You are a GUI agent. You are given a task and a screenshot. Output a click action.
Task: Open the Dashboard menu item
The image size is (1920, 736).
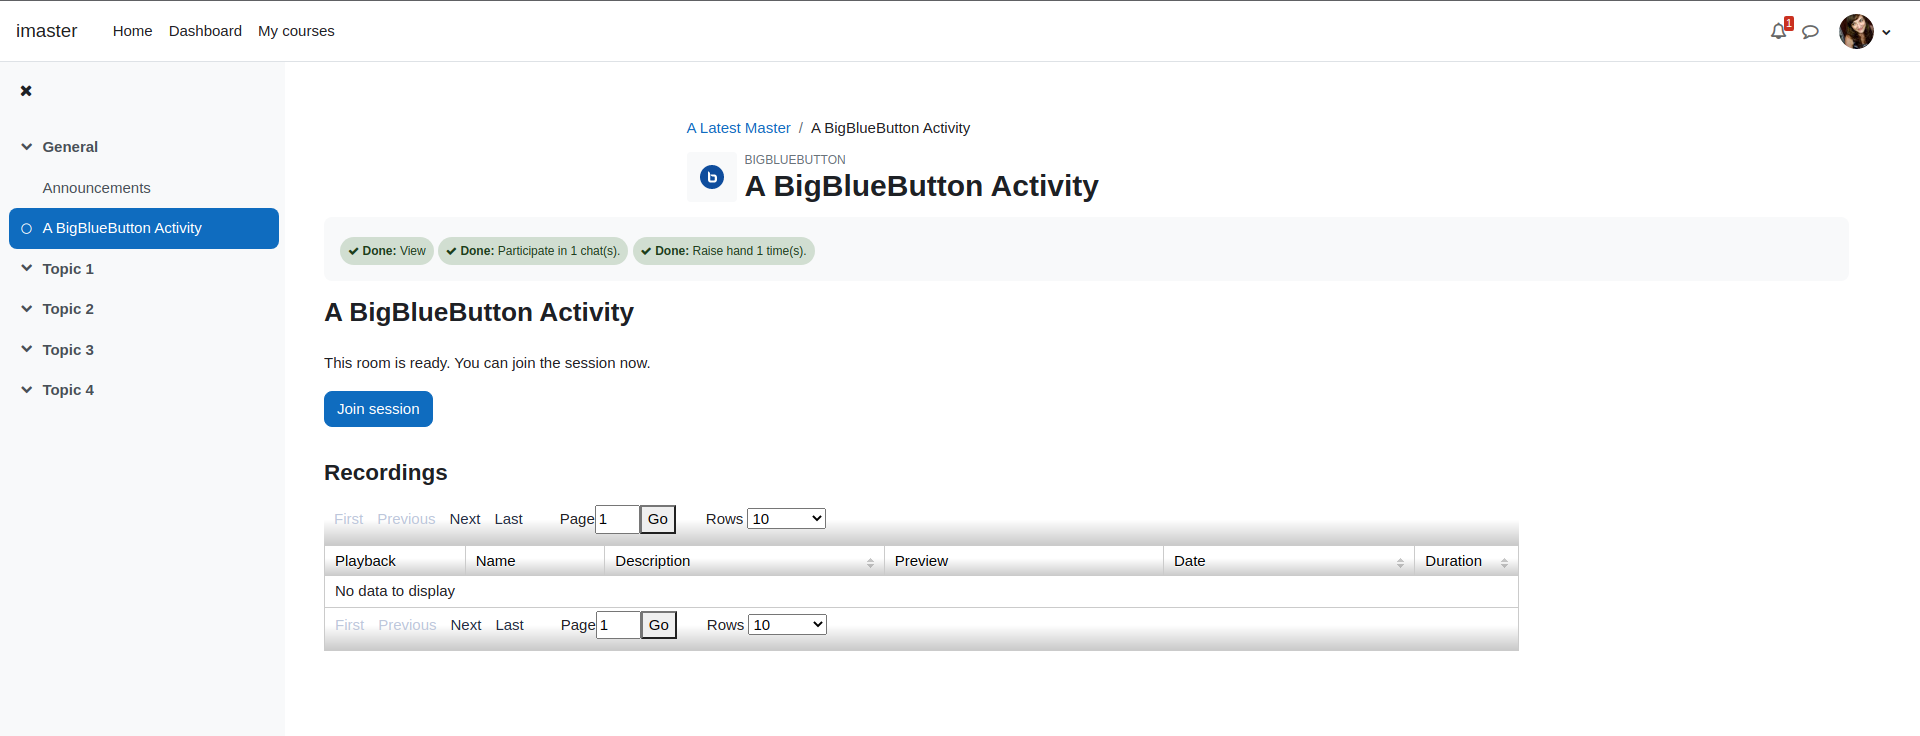click(205, 31)
